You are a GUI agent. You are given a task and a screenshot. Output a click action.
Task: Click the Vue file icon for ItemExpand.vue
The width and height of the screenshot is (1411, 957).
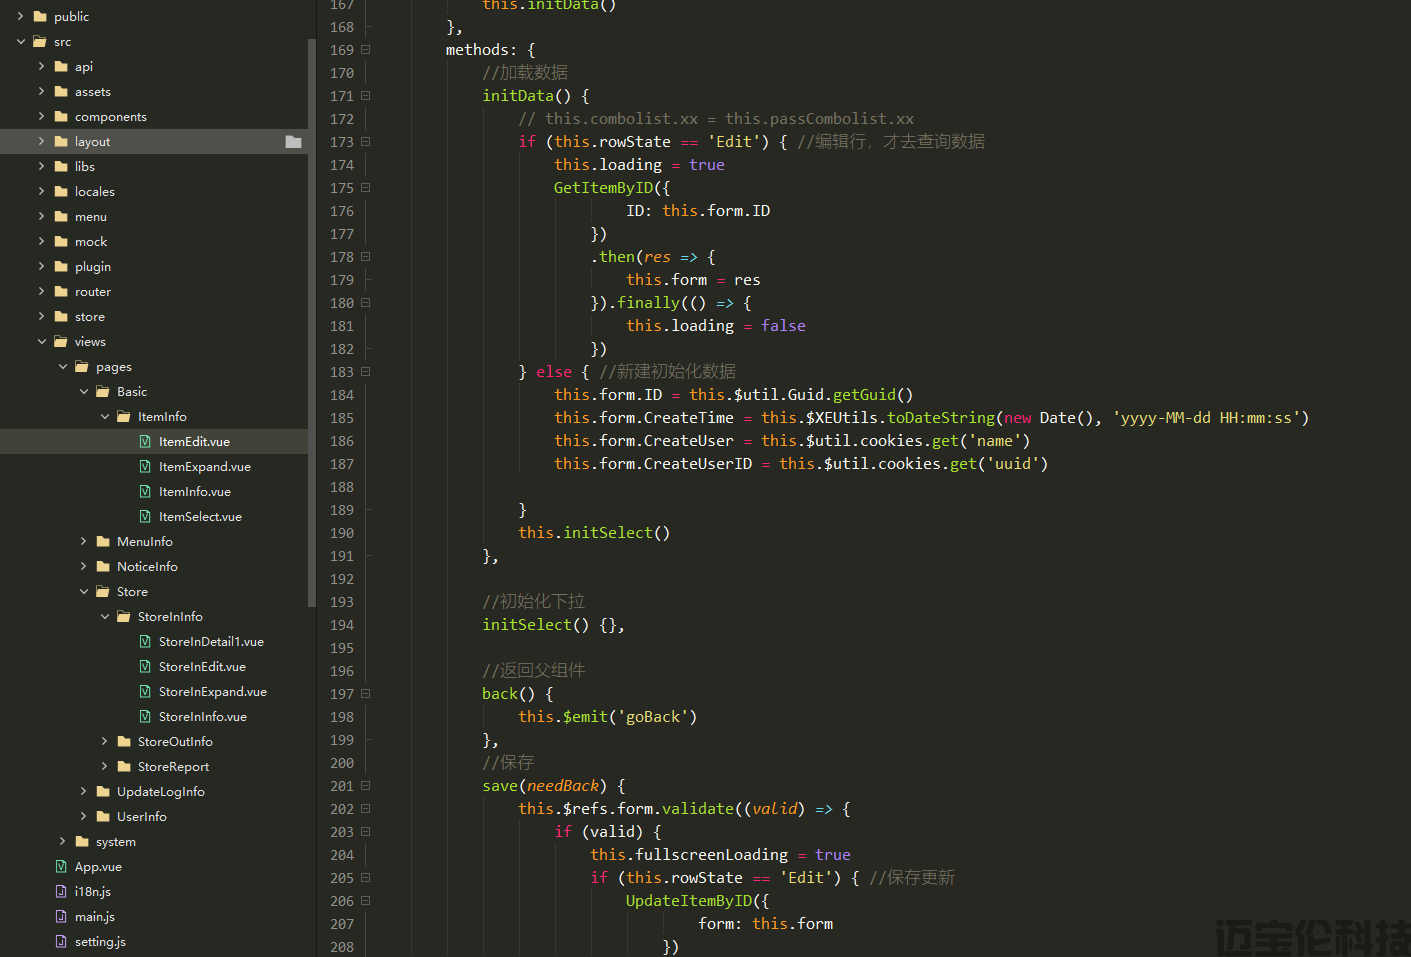coord(145,466)
